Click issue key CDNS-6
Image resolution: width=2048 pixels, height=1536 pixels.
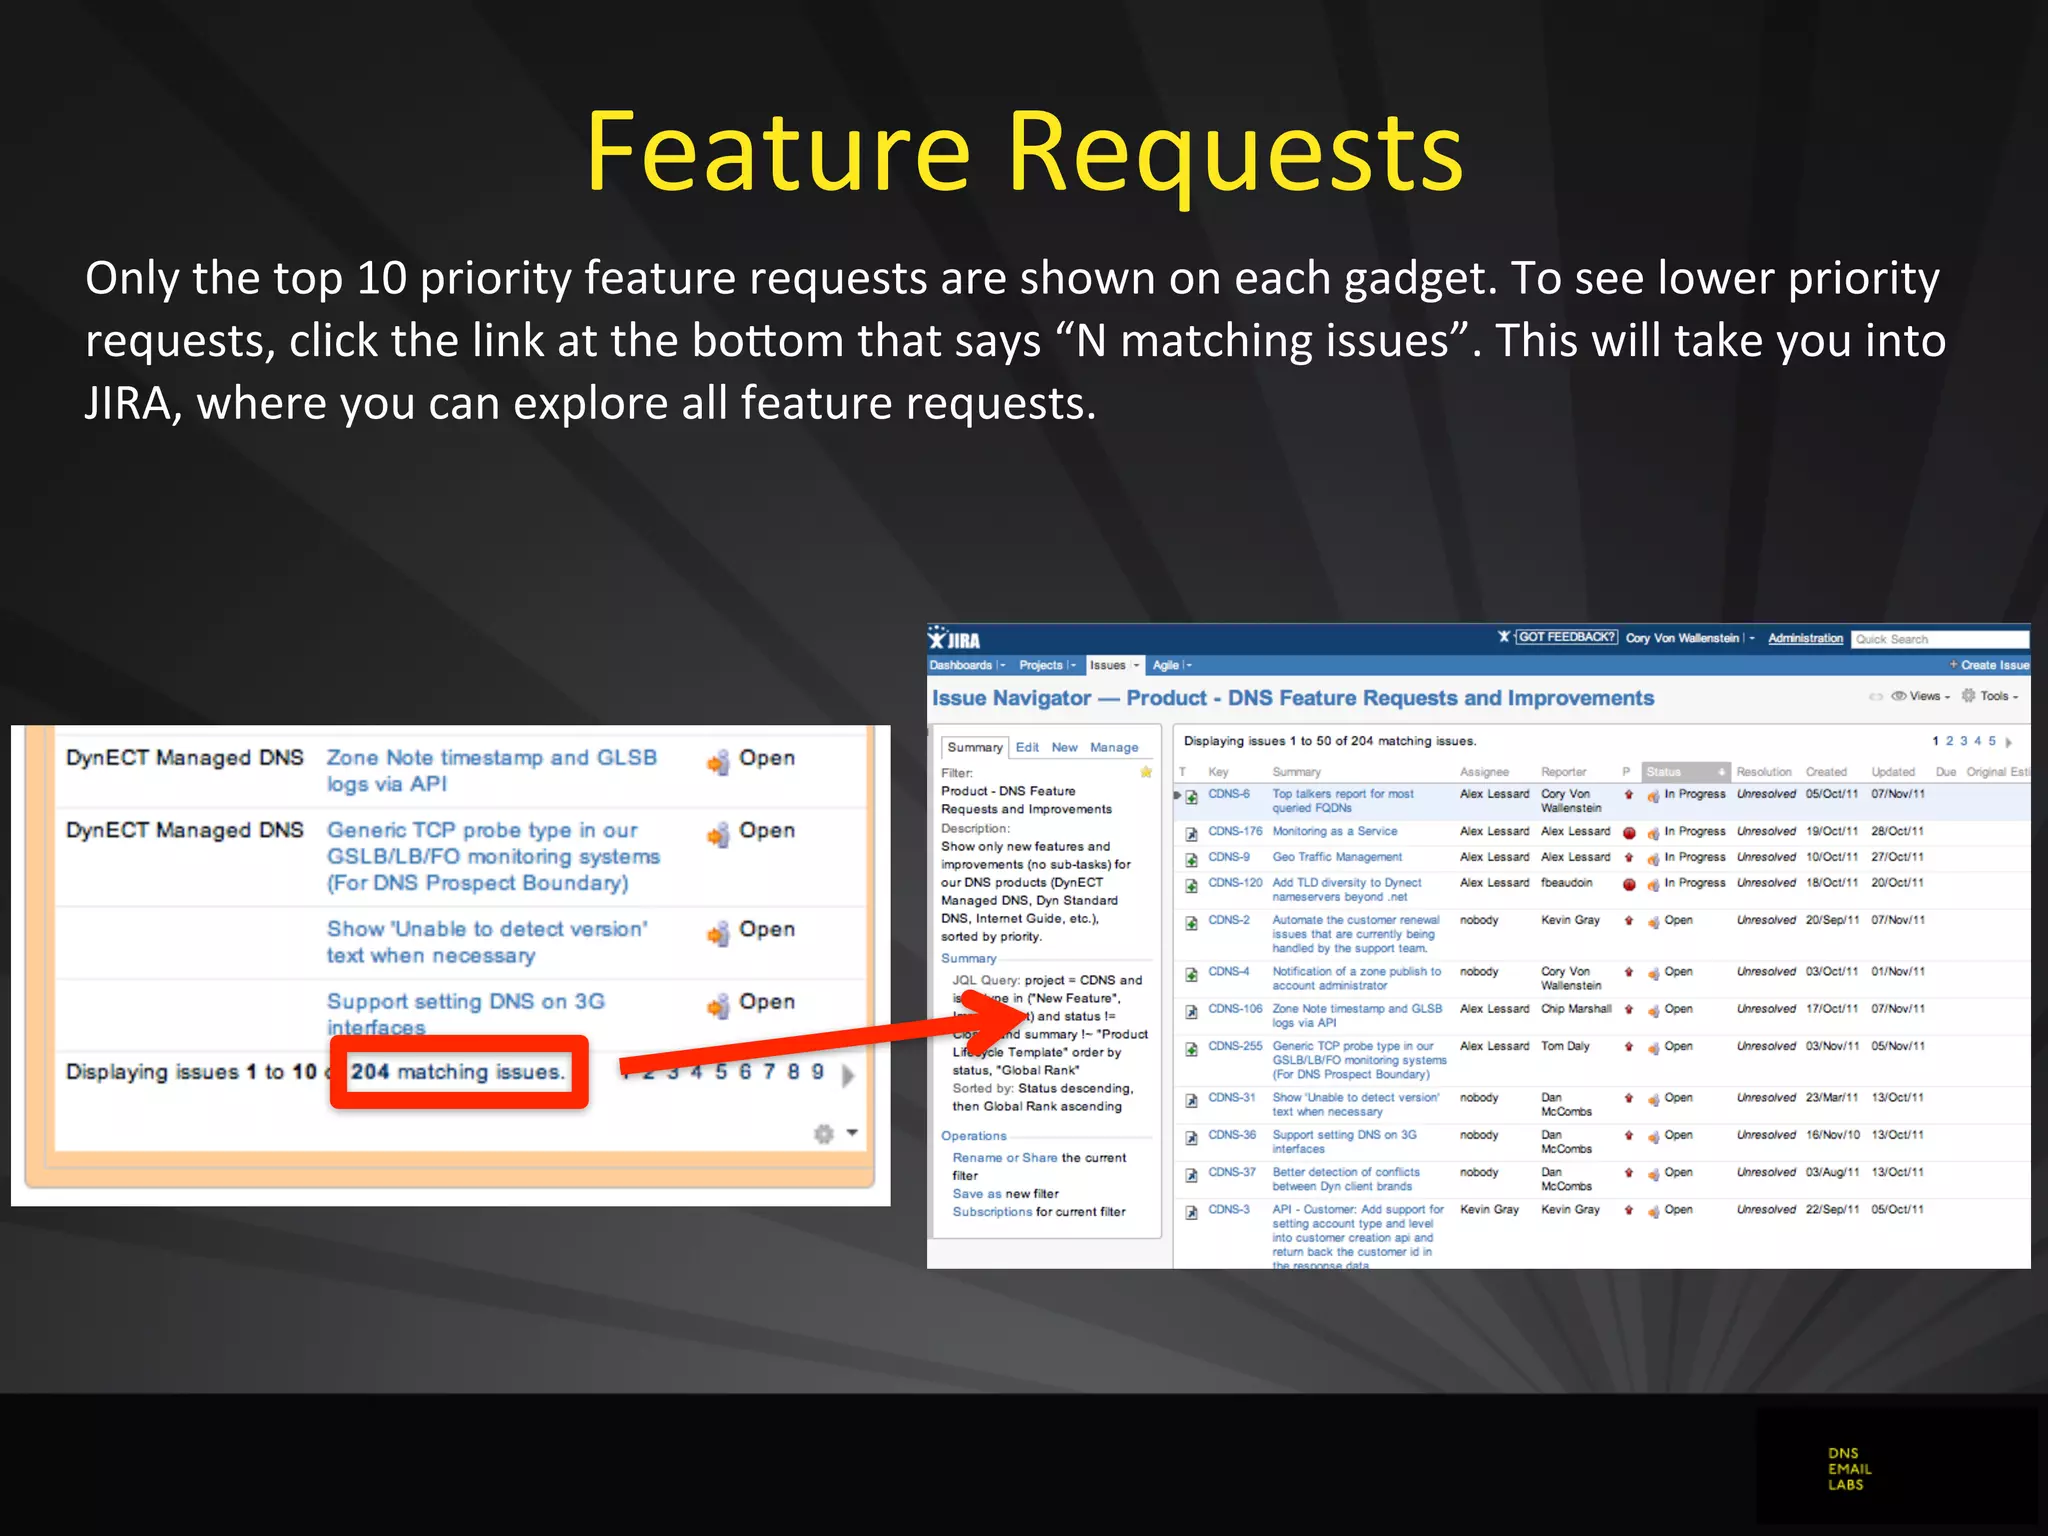tap(1228, 794)
